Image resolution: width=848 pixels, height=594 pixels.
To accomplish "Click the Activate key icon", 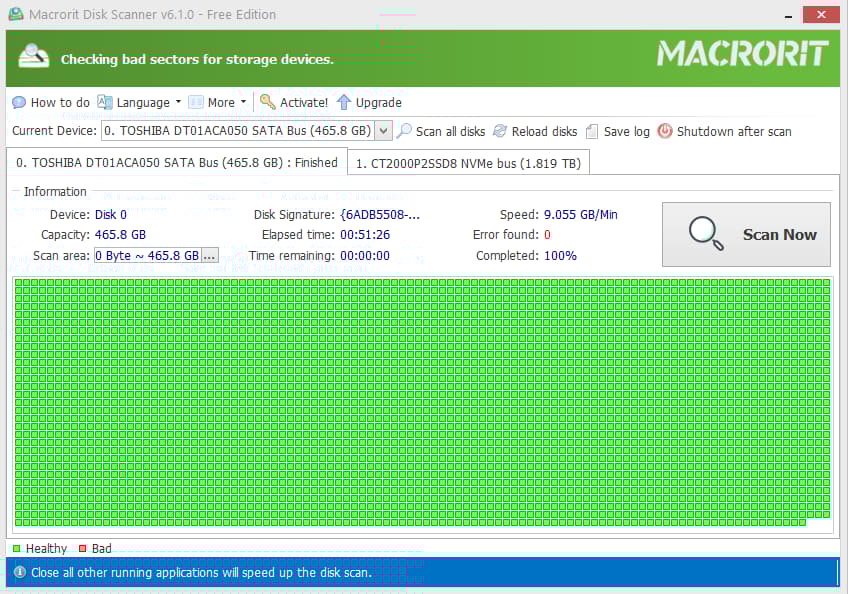I will click(266, 102).
